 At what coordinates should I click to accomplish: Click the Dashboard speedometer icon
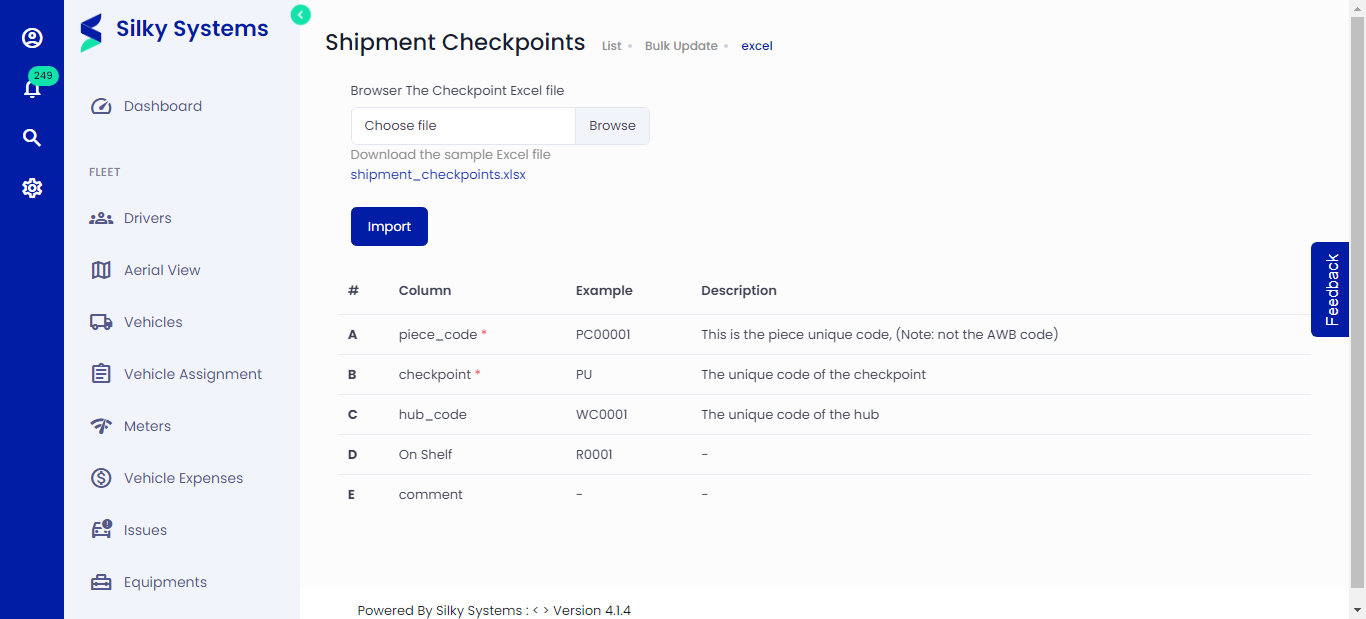[x=101, y=106]
